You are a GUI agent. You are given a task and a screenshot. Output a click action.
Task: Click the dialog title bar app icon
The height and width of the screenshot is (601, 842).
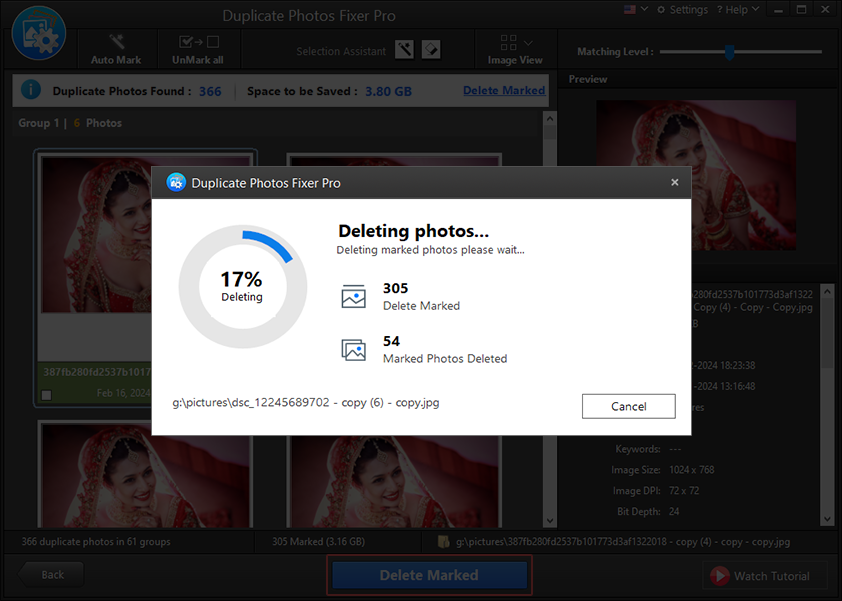point(176,183)
